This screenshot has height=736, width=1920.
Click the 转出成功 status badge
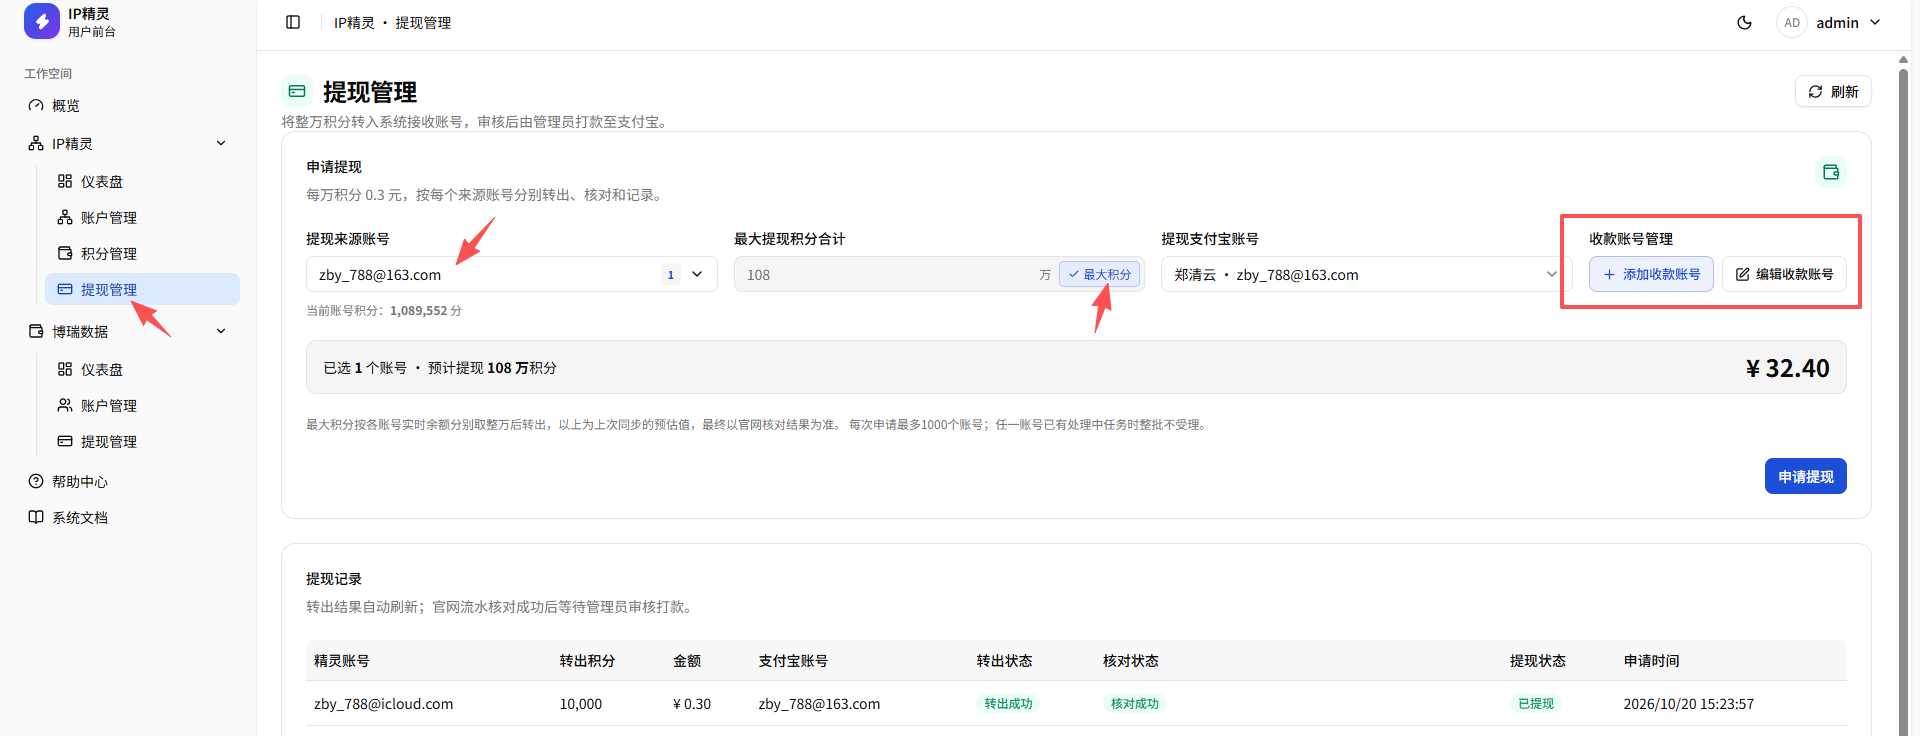coord(1007,703)
